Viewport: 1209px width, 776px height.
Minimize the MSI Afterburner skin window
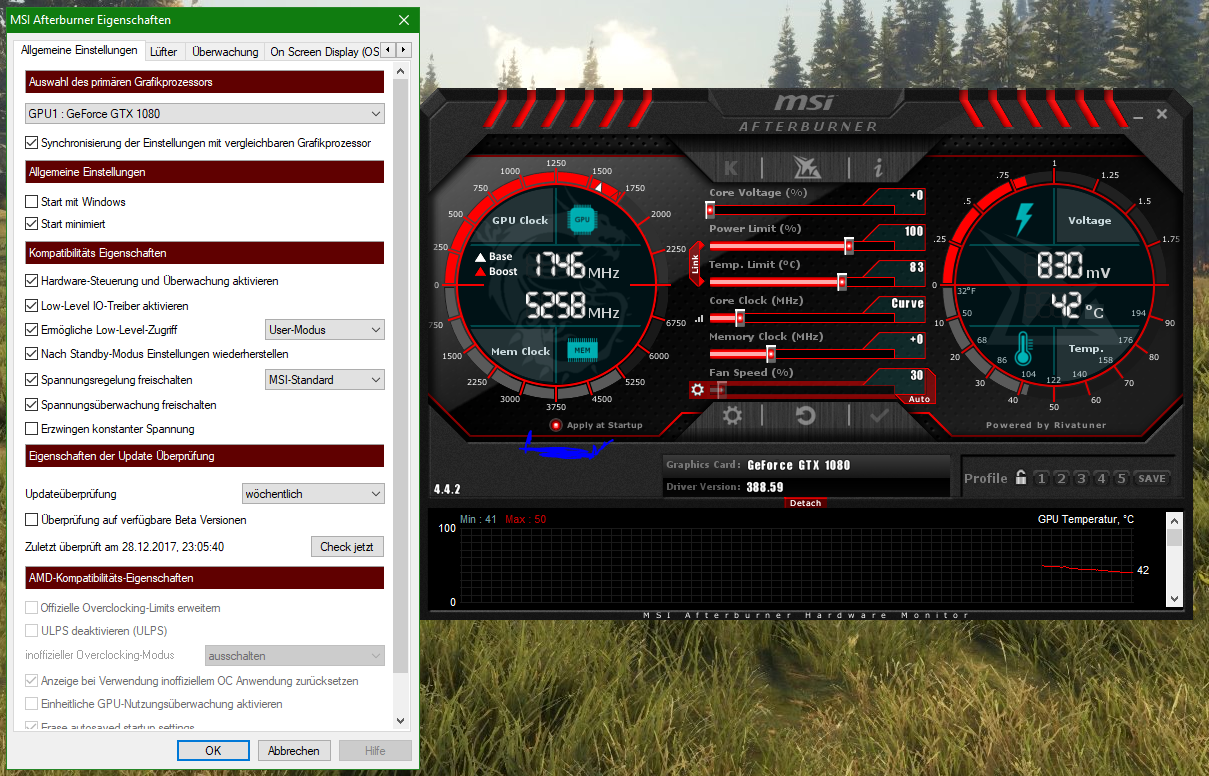1137,116
